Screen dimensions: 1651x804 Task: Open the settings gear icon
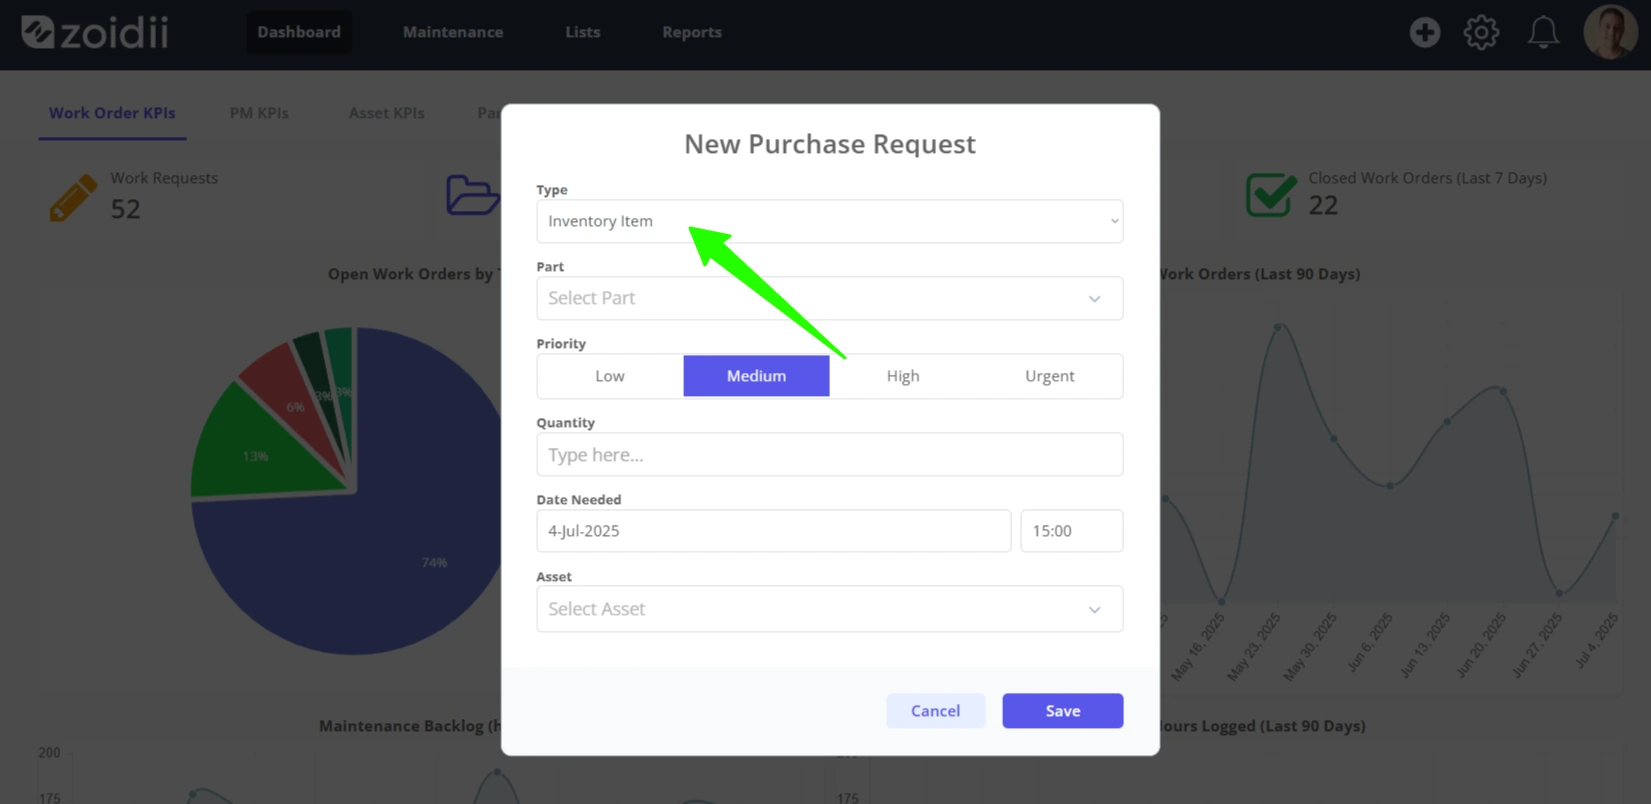tap(1481, 32)
